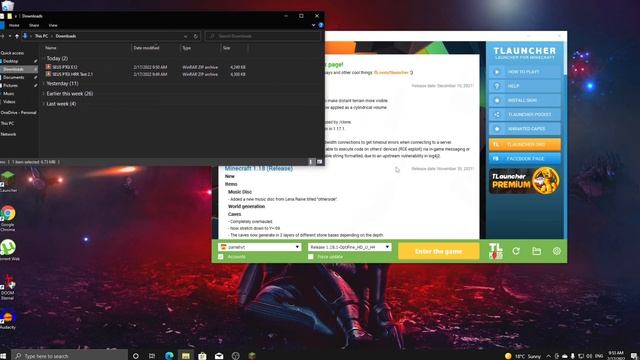
Task: Click the Install Skin button
Action: click(x=525, y=100)
